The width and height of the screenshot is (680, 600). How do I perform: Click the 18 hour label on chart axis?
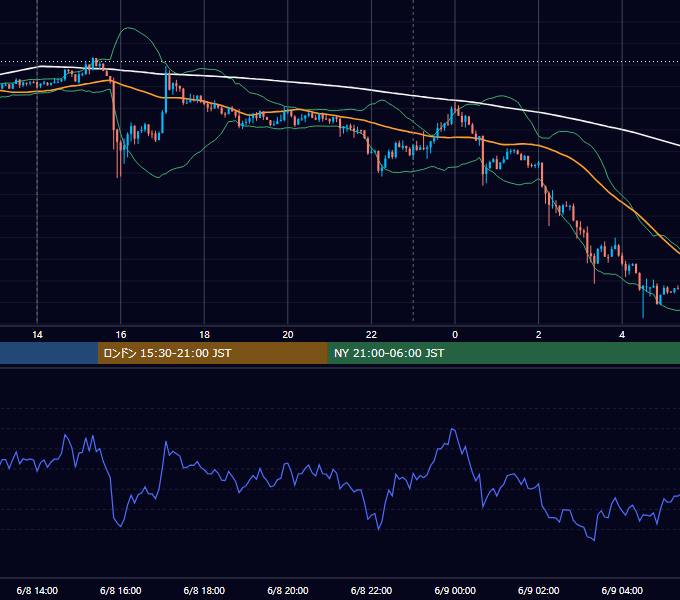(x=204, y=335)
